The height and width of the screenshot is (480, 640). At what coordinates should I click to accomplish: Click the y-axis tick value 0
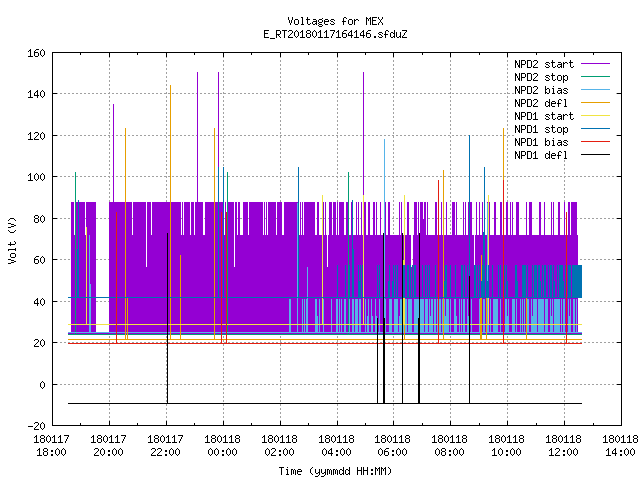tap(42, 384)
